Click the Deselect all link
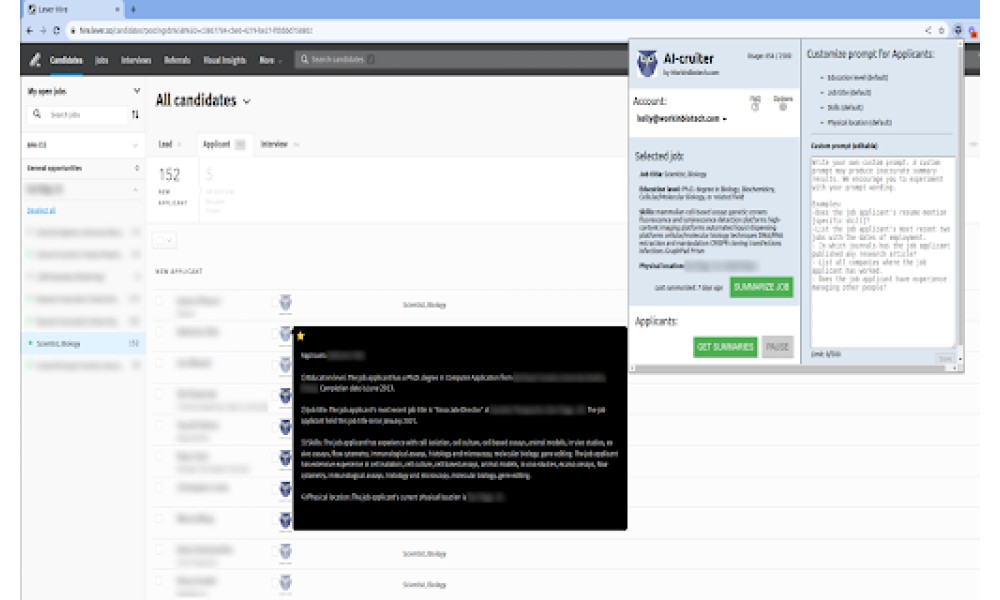 (41, 211)
